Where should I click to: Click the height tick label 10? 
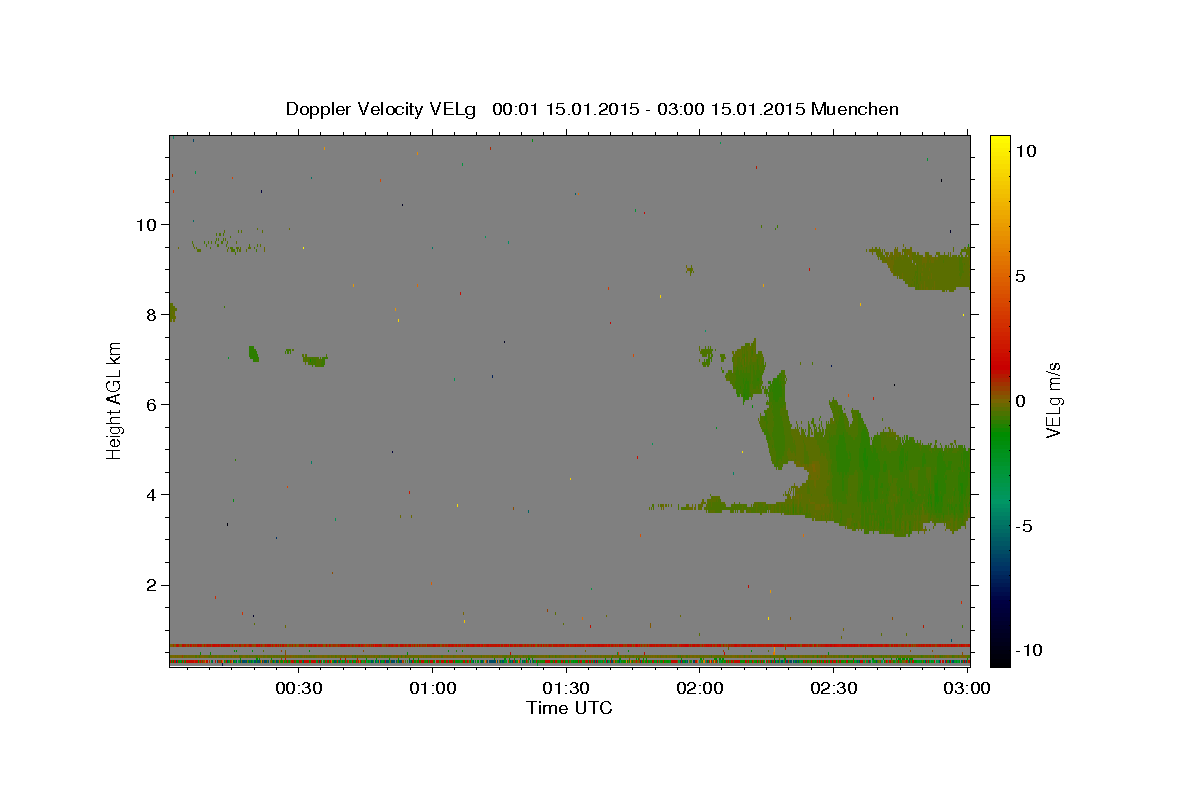(x=148, y=224)
